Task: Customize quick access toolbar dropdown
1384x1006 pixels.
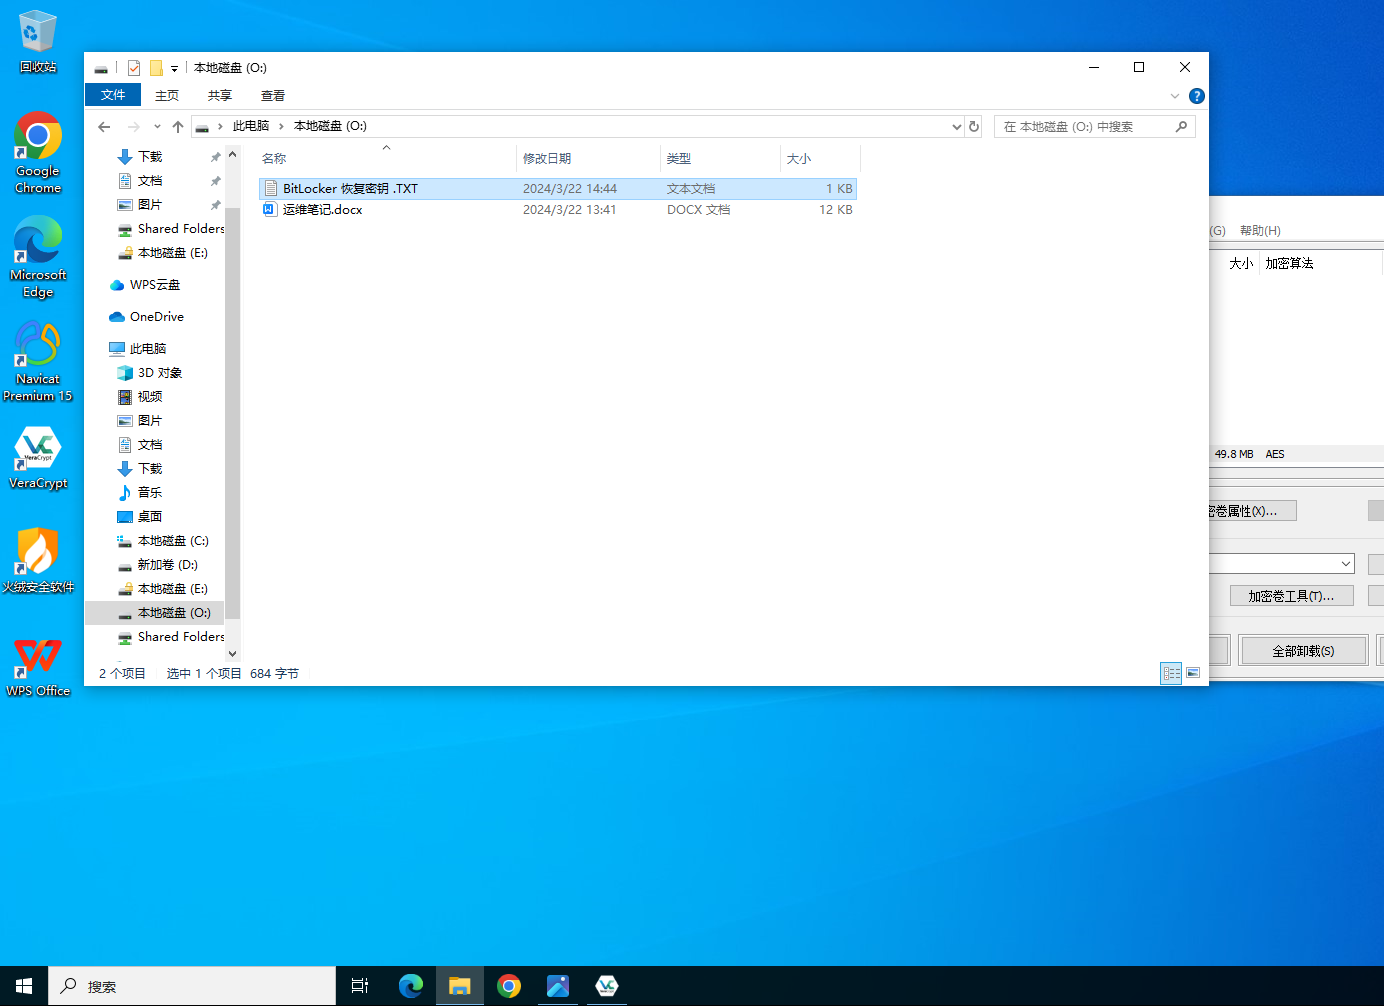Action: 174,68
